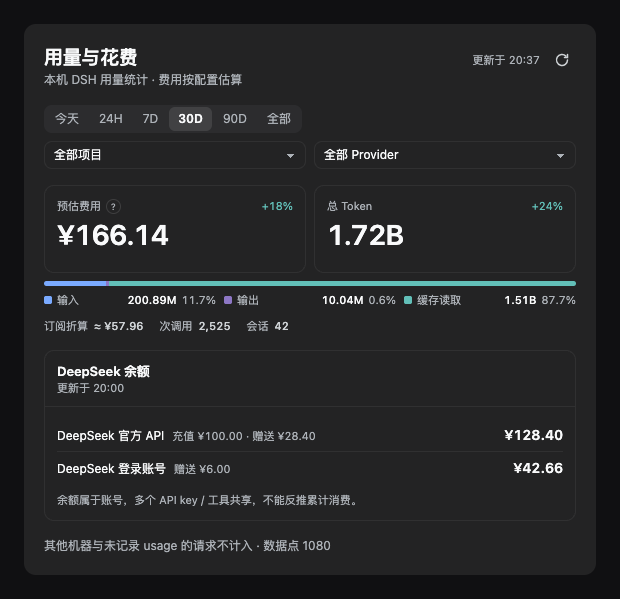
Task: Open the 全部 Provider dropdown
Action: point(445,155)
